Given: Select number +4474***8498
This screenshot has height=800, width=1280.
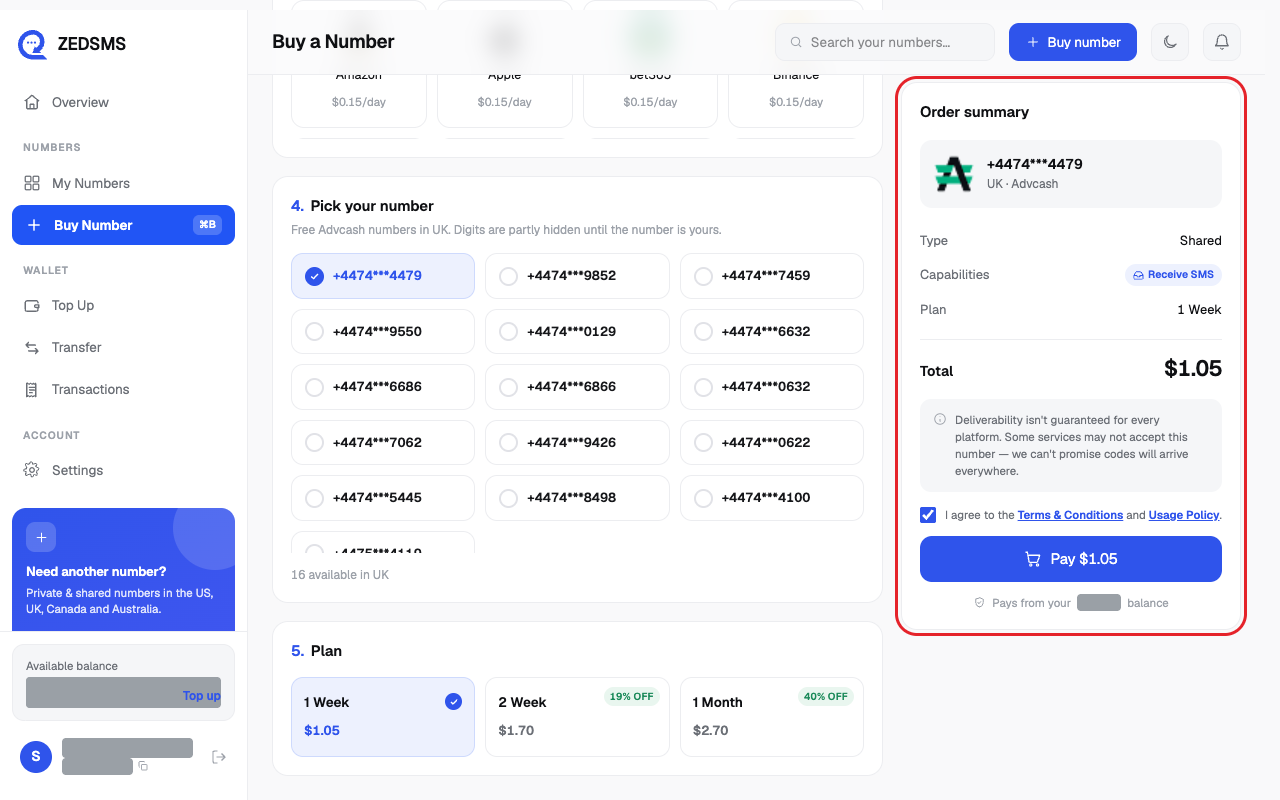Looking at the screenshot, I should tap(577, 497).
